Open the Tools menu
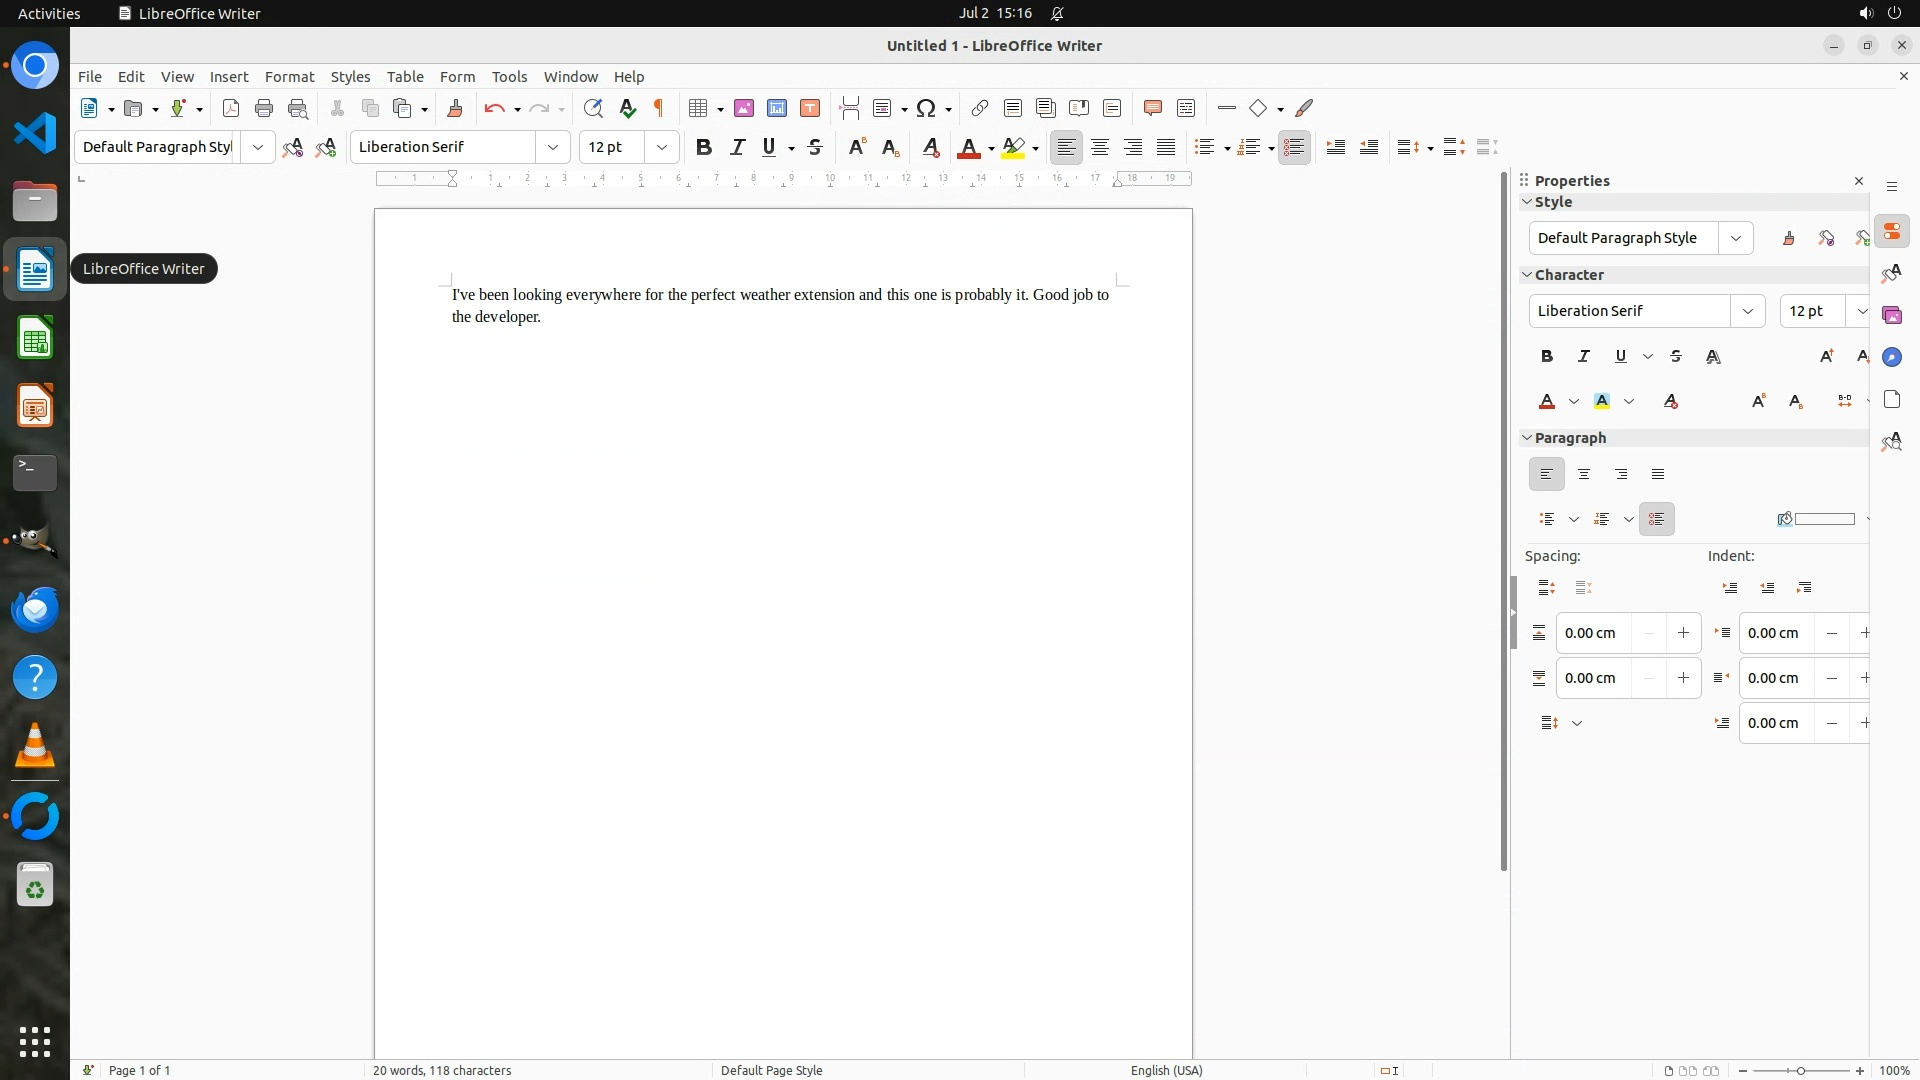The height and width of the screenshot is (1080, 1920). click(509, 77)
